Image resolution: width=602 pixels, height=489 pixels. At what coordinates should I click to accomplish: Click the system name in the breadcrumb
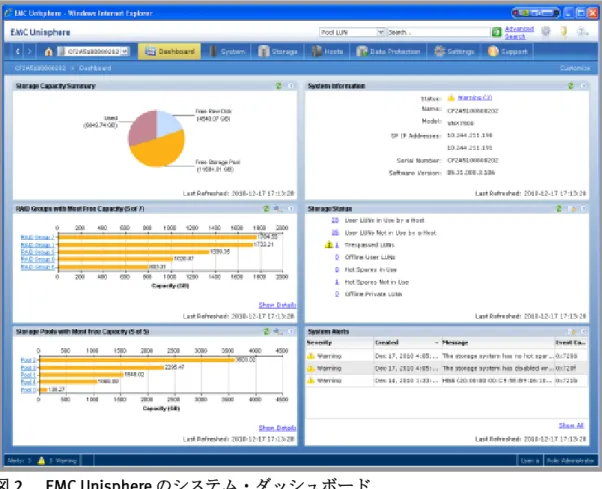40,68
